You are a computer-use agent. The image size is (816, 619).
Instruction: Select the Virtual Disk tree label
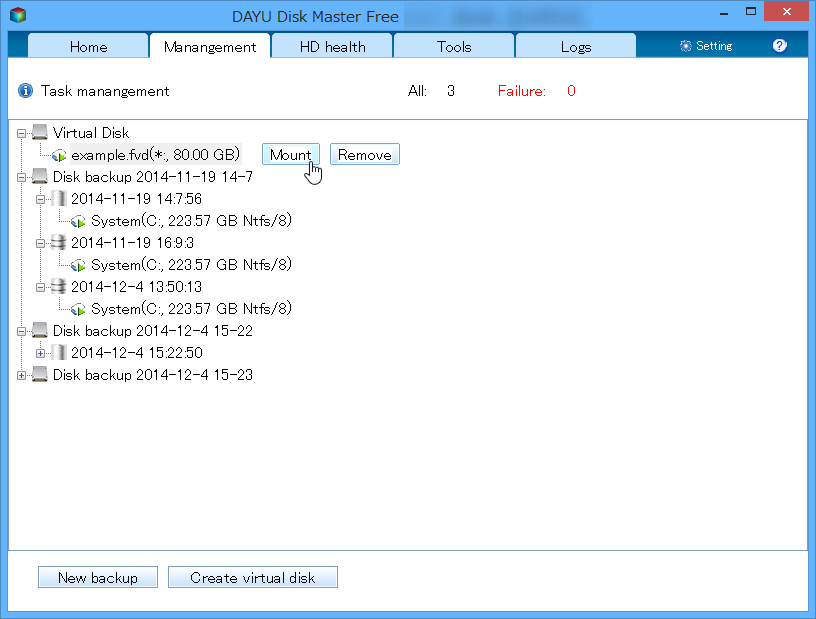click(x=91, y=133)
